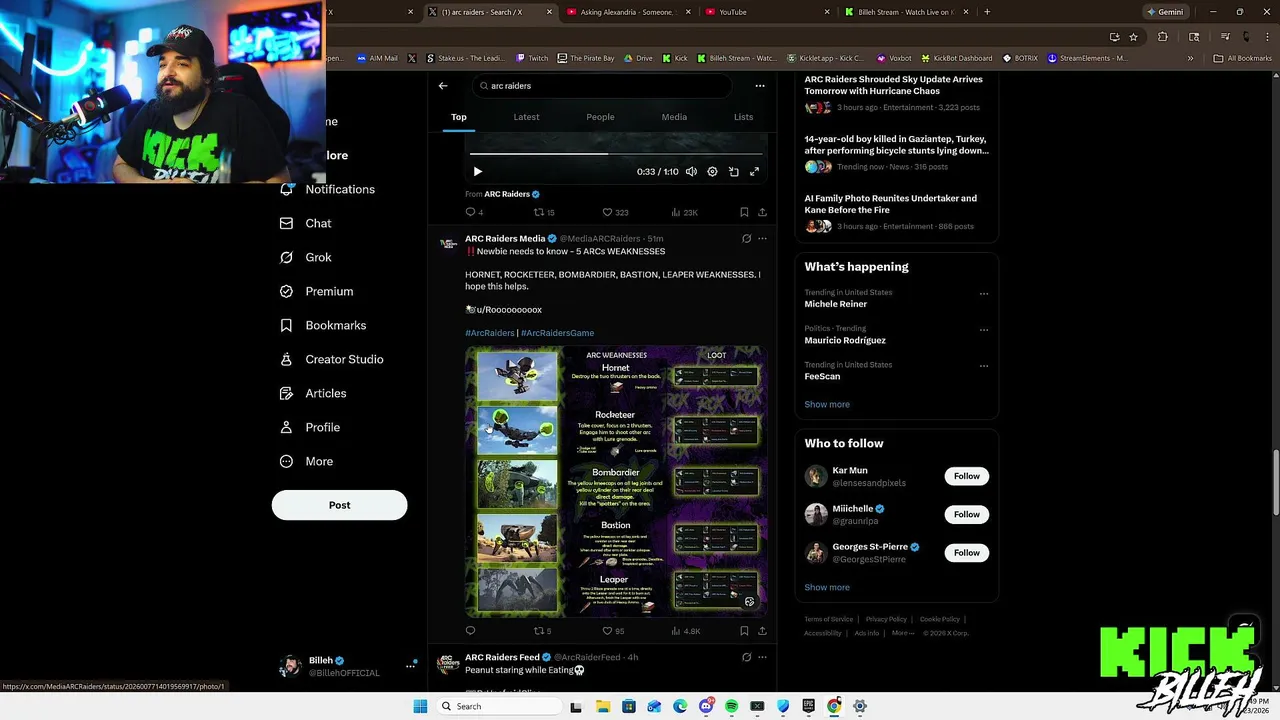The height and width of the screenshot is (720, 1280).
Task: Open video playback settings gear
Action: pos(712,172)
